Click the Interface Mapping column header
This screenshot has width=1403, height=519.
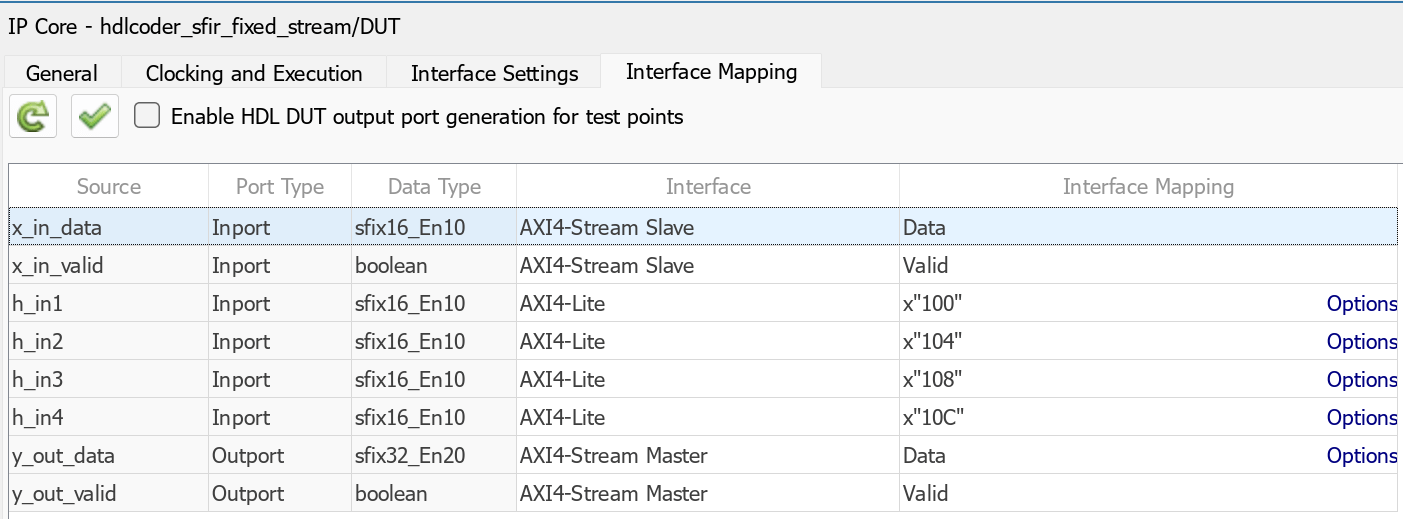pyautogui.click(x=1148, y=187)
